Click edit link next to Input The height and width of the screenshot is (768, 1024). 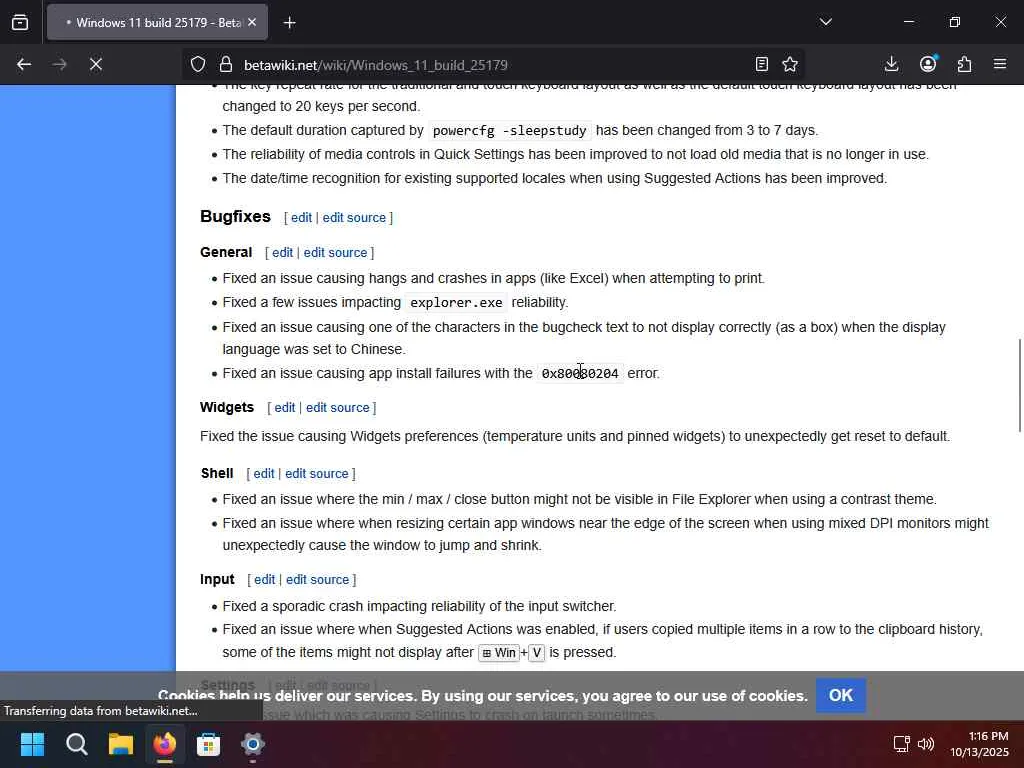point(264,579)
